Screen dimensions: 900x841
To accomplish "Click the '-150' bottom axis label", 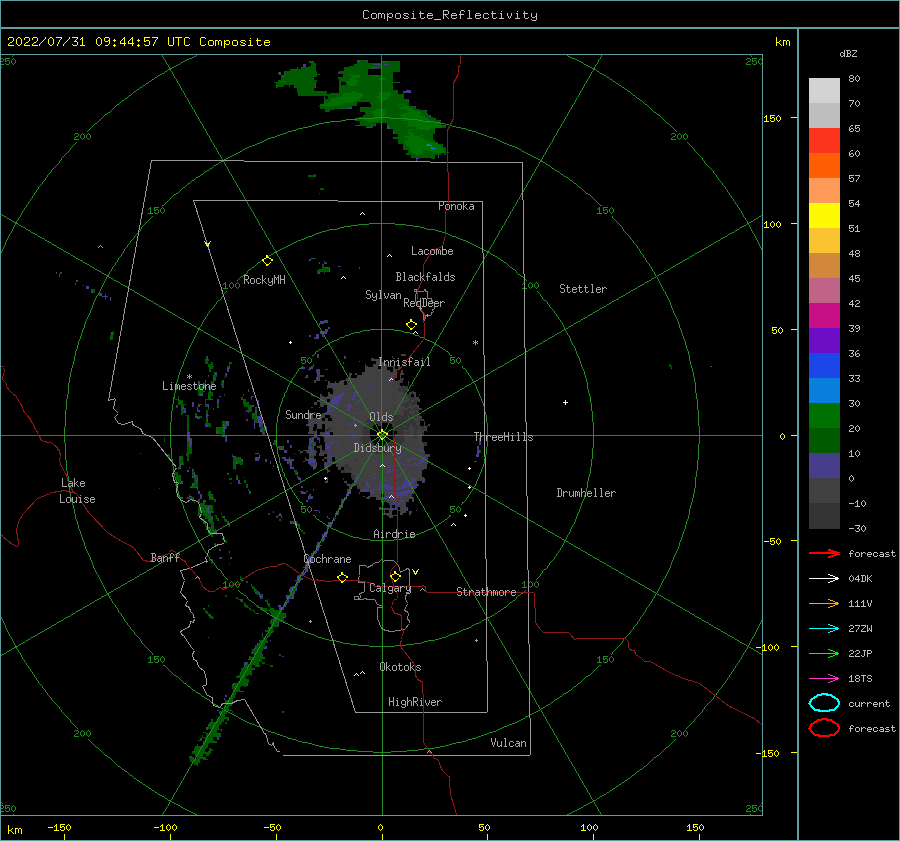I will tap(59, 827).
